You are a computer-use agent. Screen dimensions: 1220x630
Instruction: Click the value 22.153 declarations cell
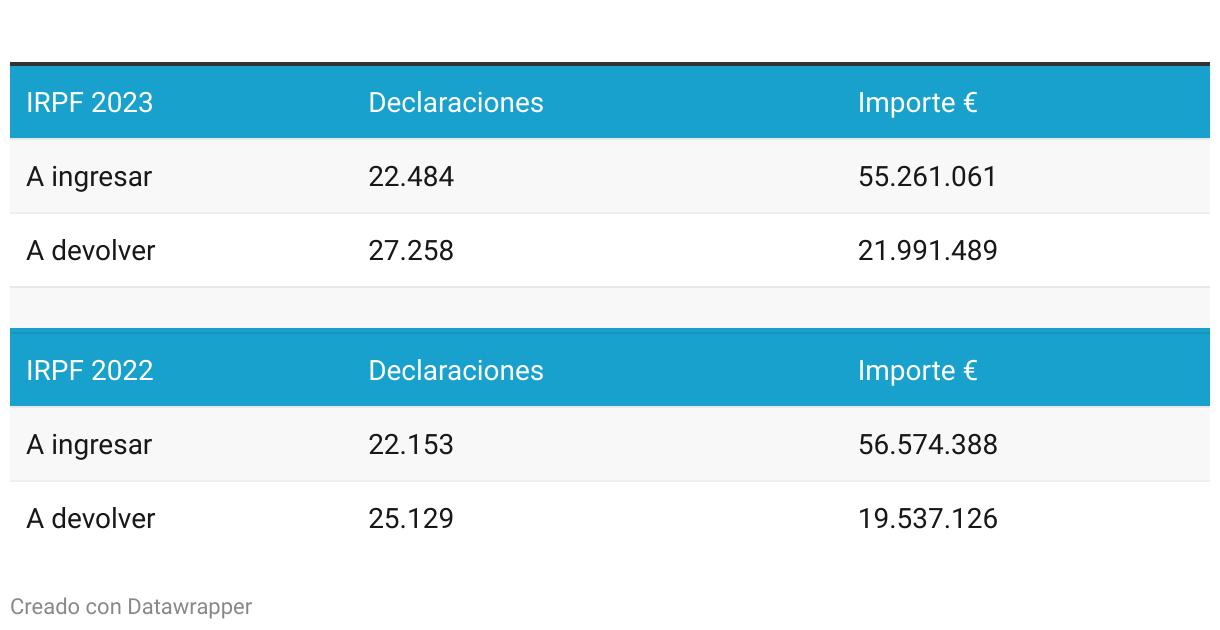(x=411, y=444)
